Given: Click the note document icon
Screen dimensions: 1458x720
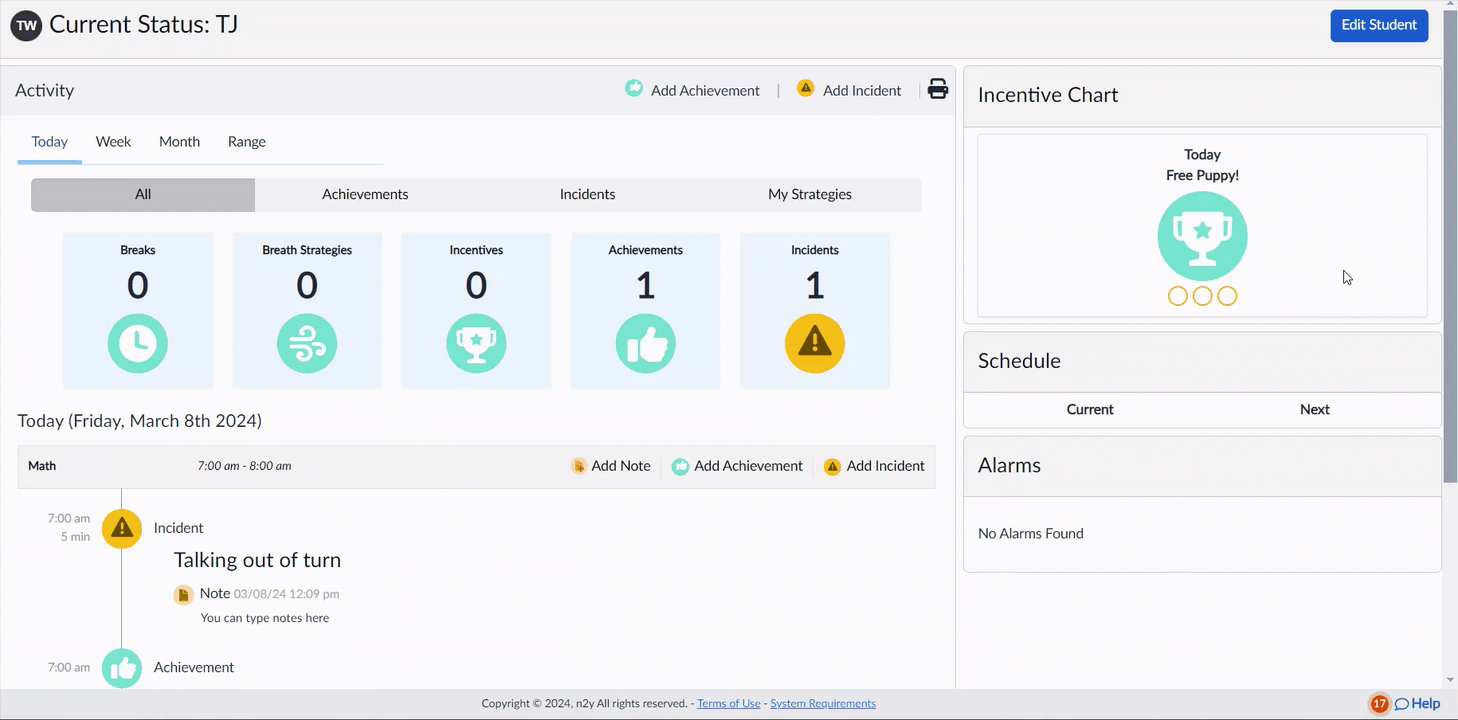Looking at the screenshot, I should pos(183,595).
